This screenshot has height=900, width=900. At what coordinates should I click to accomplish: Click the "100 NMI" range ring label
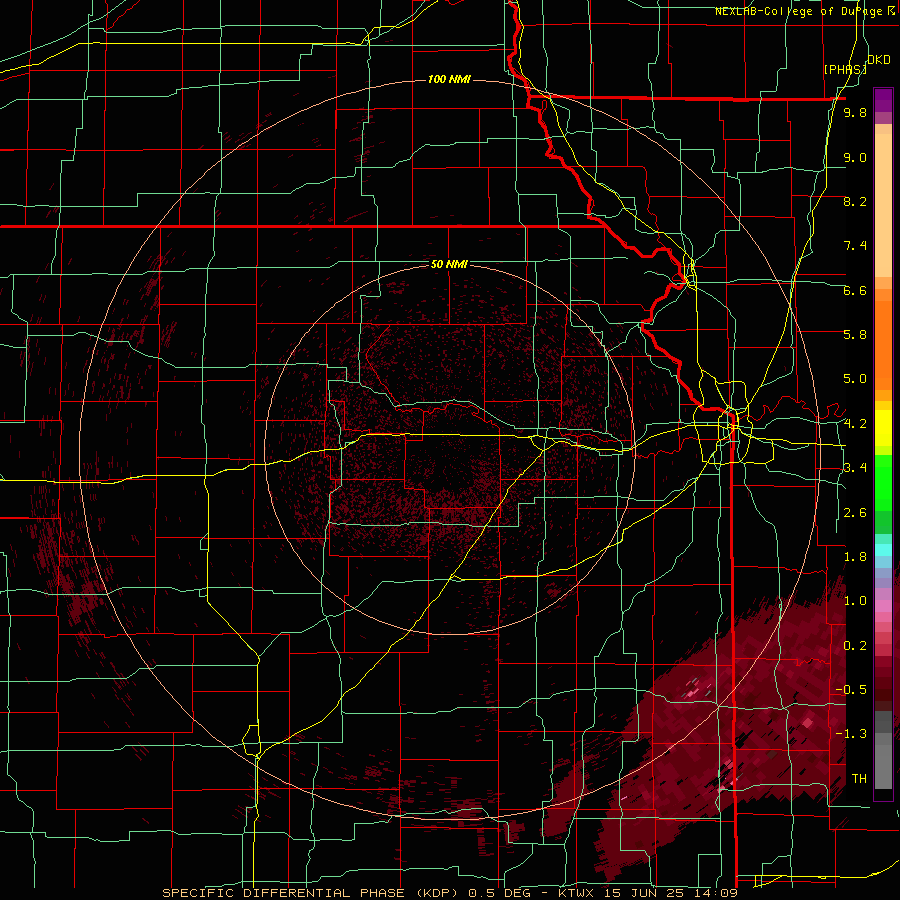click(449, 79)
